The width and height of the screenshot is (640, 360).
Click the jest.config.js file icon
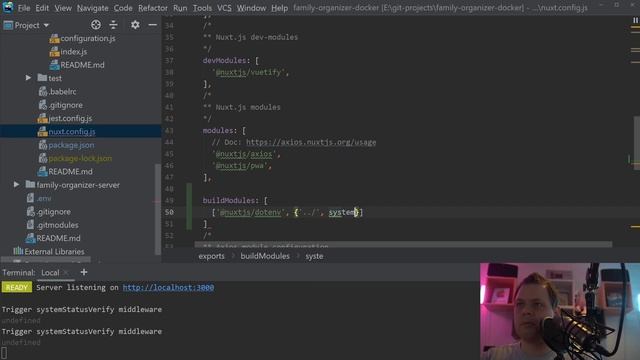(42, 118)
